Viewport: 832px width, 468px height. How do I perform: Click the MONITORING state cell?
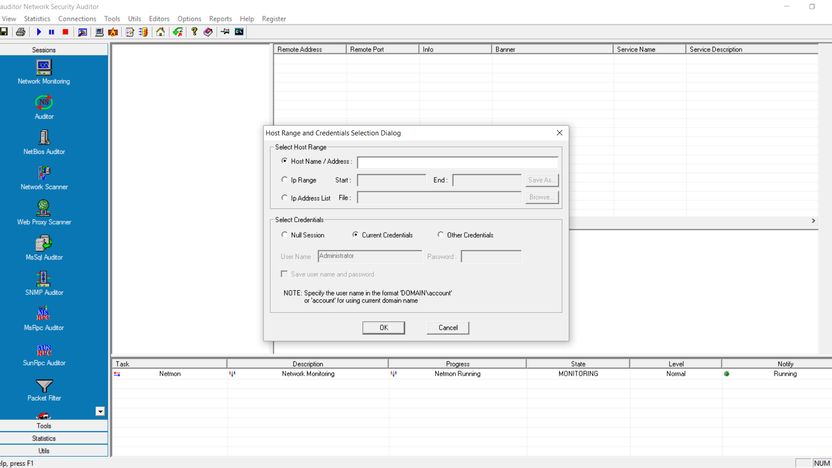[578, 374]
